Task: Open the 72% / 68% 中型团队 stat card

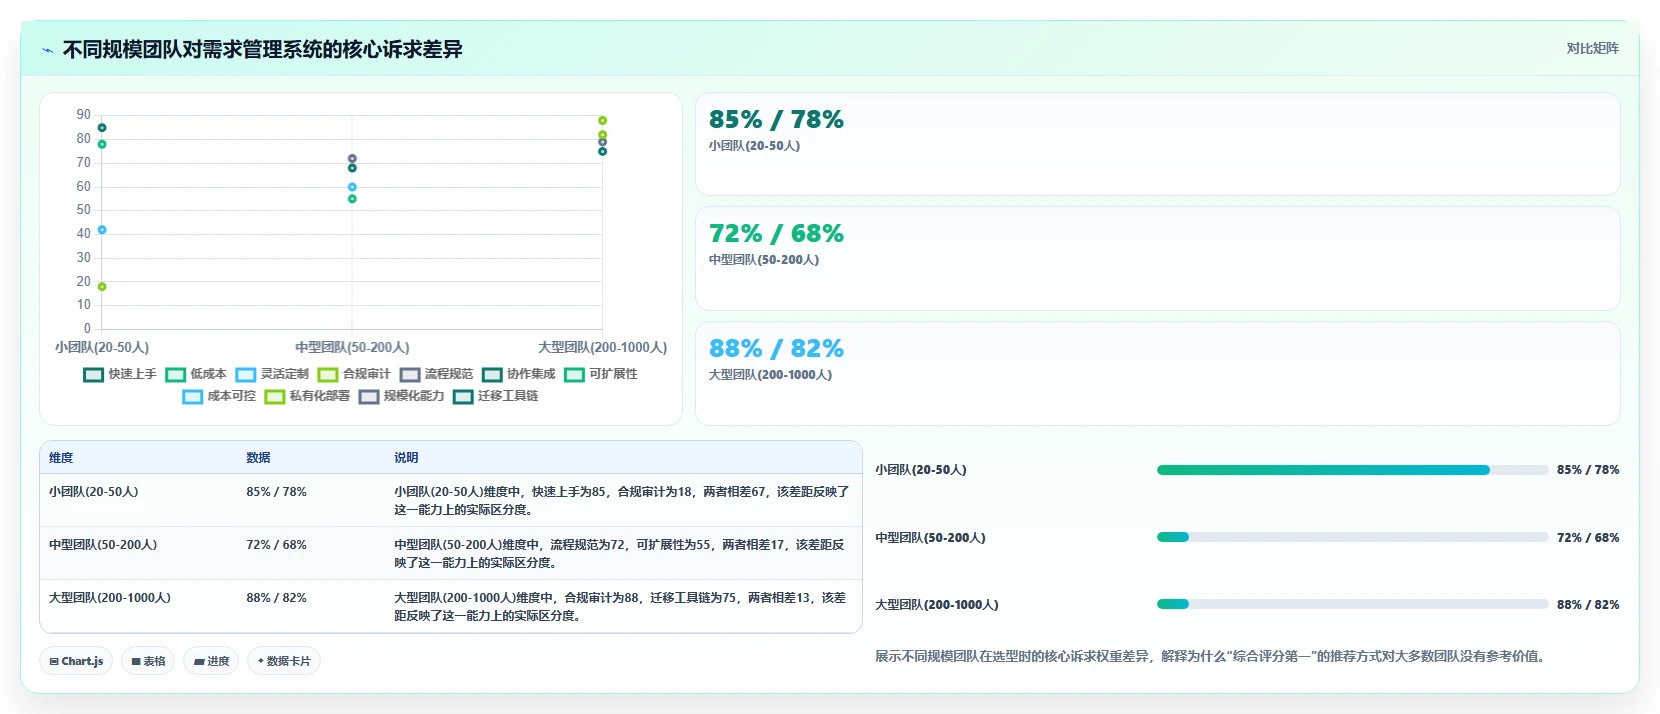Action: 1157,258
